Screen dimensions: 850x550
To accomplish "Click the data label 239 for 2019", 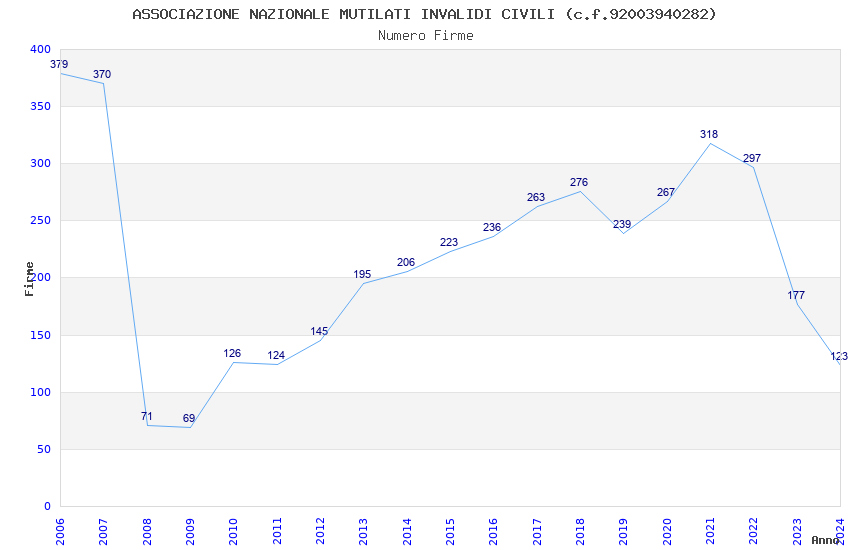I will click(x=622, y=224).
